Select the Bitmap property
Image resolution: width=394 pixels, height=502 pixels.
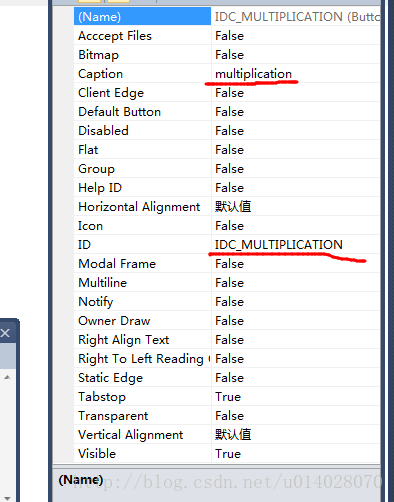coord(142,55)
